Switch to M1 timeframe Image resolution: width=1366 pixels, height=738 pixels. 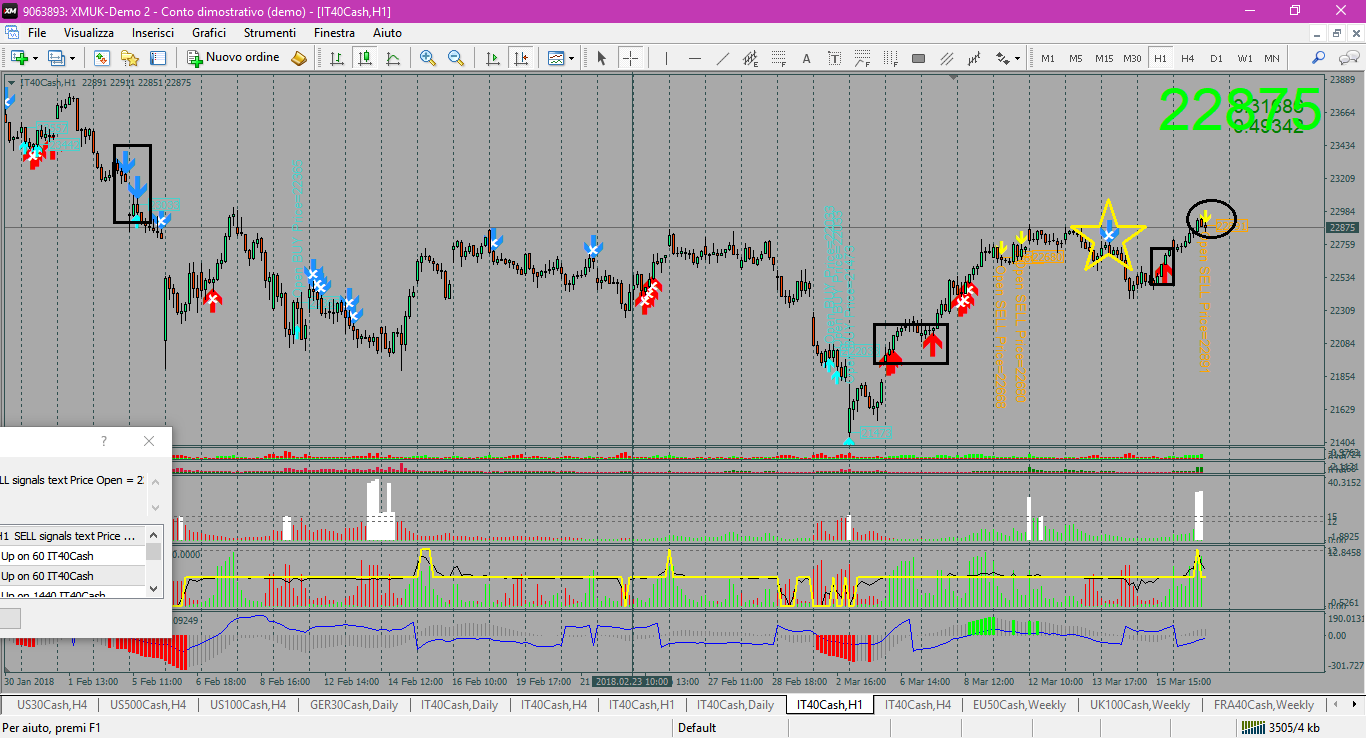tap(1048, 58)
